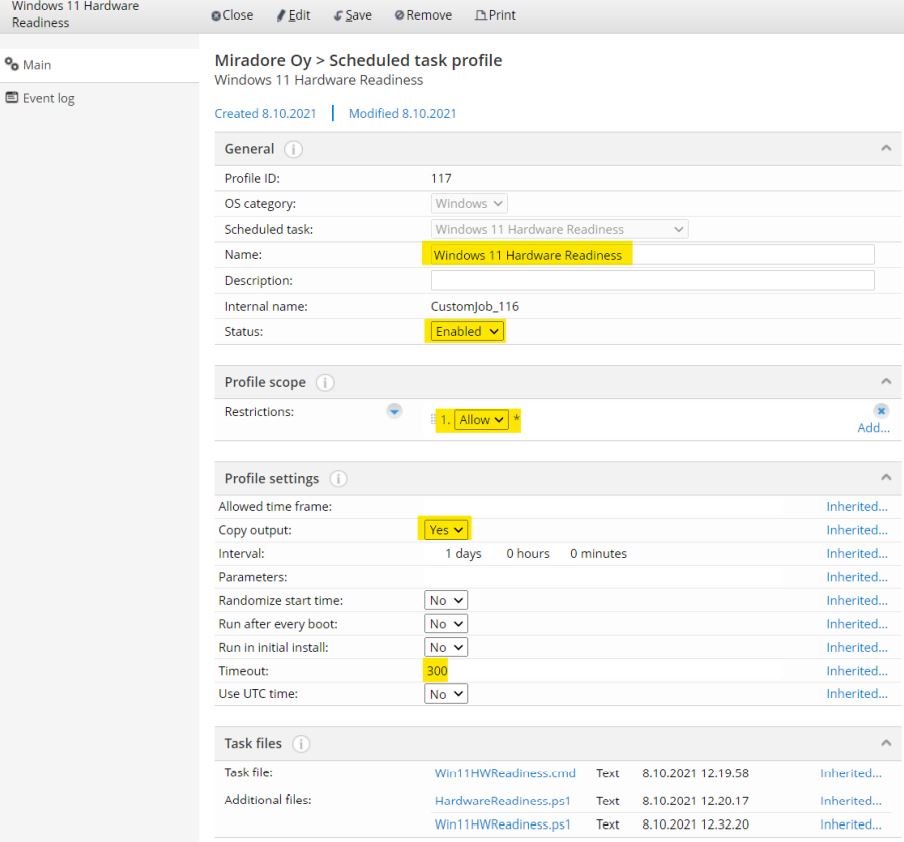904x842 pixels.
Task: Click the internal name CustomJob_116
Action: pyautogui.click(x=474, y=307)
